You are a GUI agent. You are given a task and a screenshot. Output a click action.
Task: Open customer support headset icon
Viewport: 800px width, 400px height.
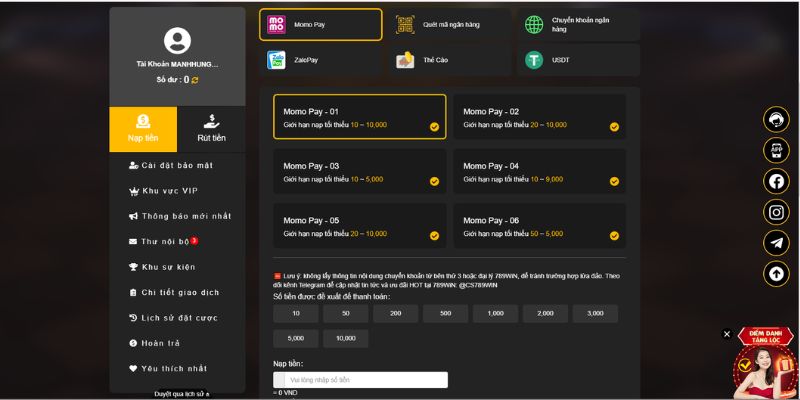coord(776,119)
